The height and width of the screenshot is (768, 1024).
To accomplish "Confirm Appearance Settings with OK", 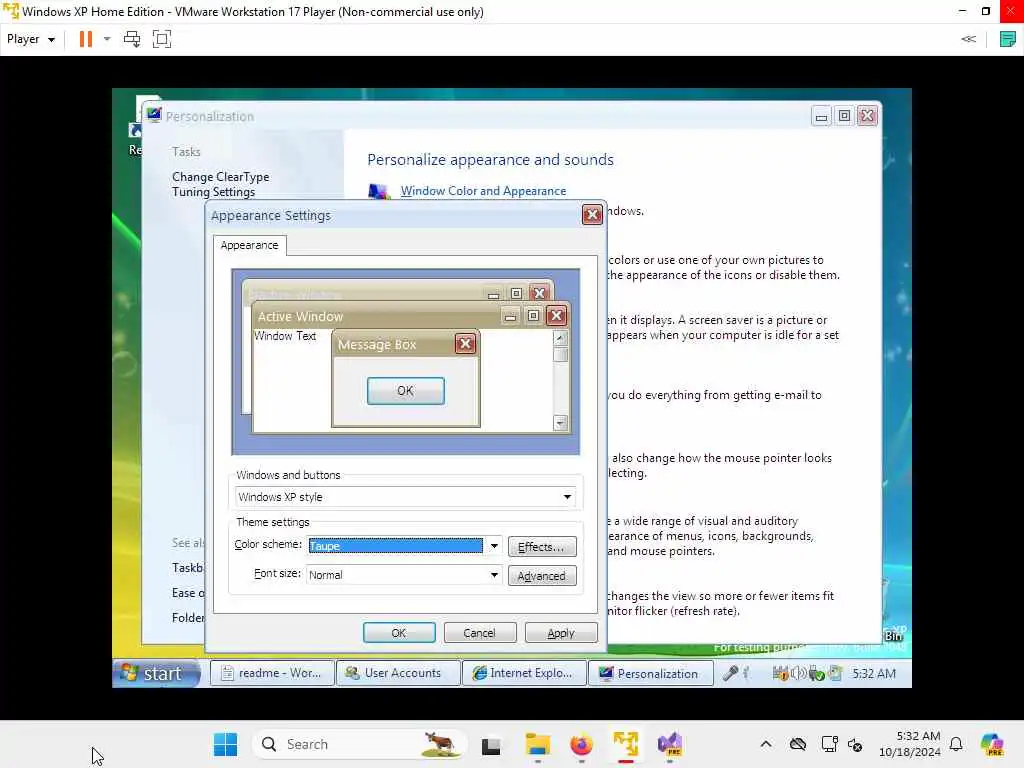I will (399, 633).
